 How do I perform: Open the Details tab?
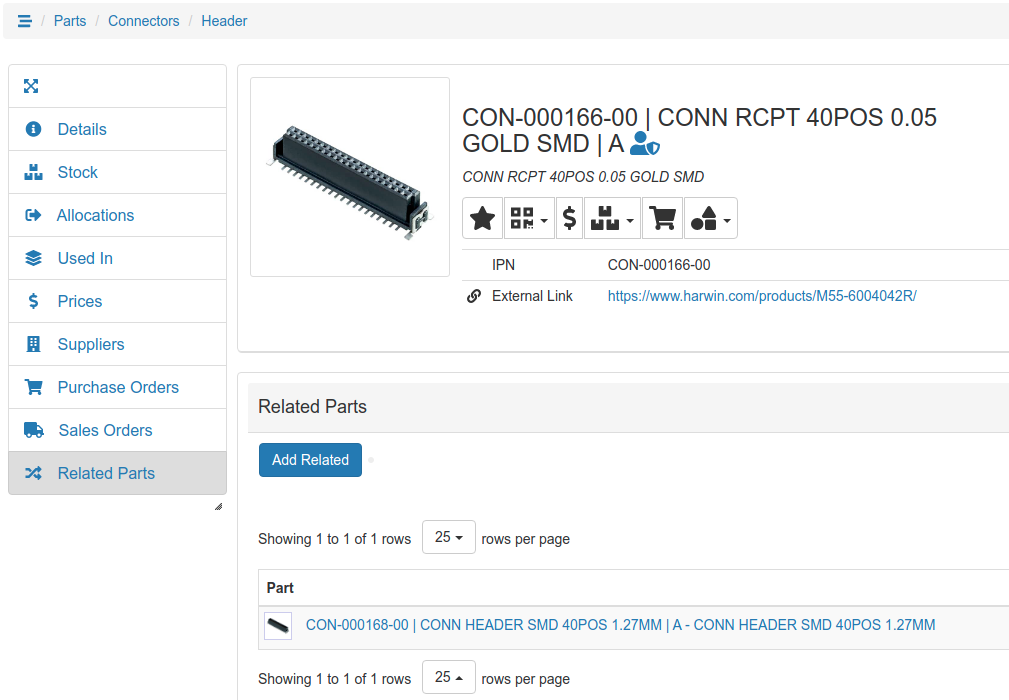pos(82,129)
